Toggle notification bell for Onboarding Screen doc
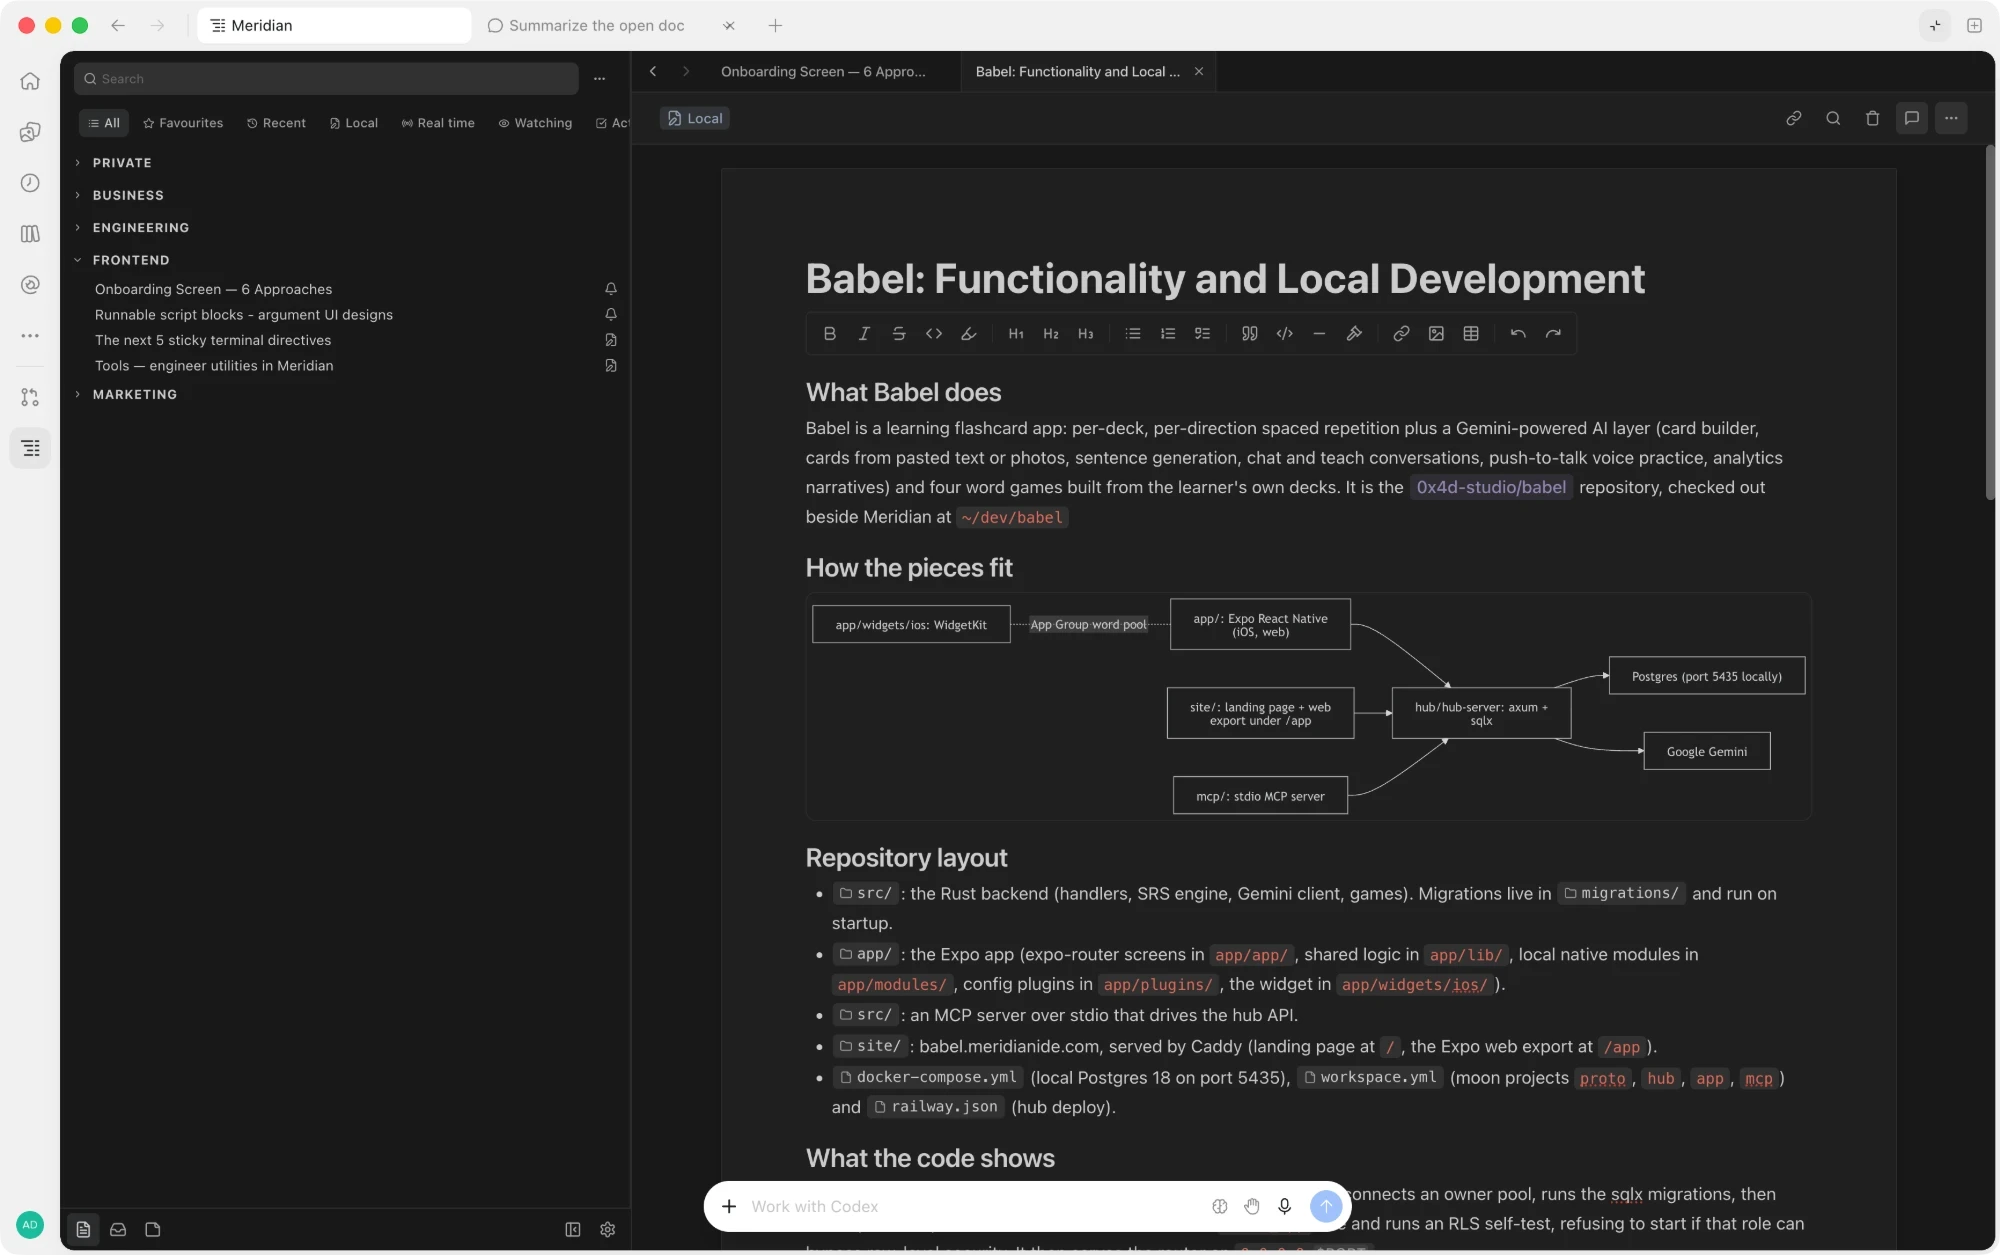 pos(611,289)
